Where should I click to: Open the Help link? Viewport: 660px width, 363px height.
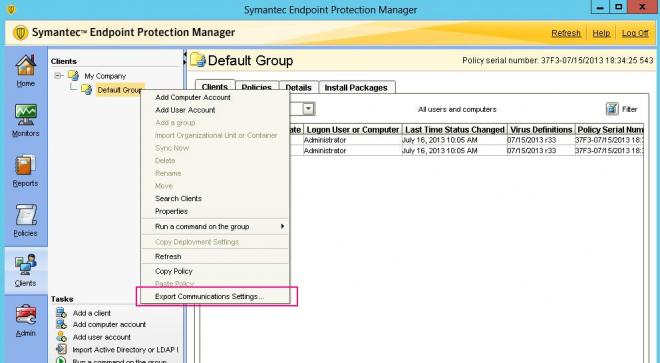pyautogui.click(x=601, y=33)
